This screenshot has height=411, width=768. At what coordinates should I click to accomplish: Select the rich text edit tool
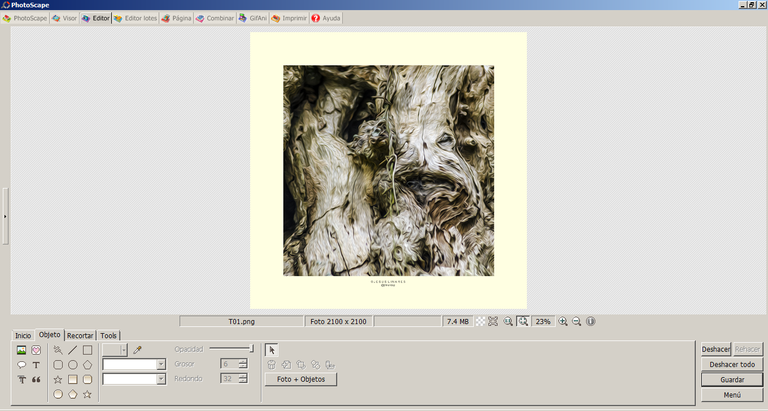coord(22,379)
